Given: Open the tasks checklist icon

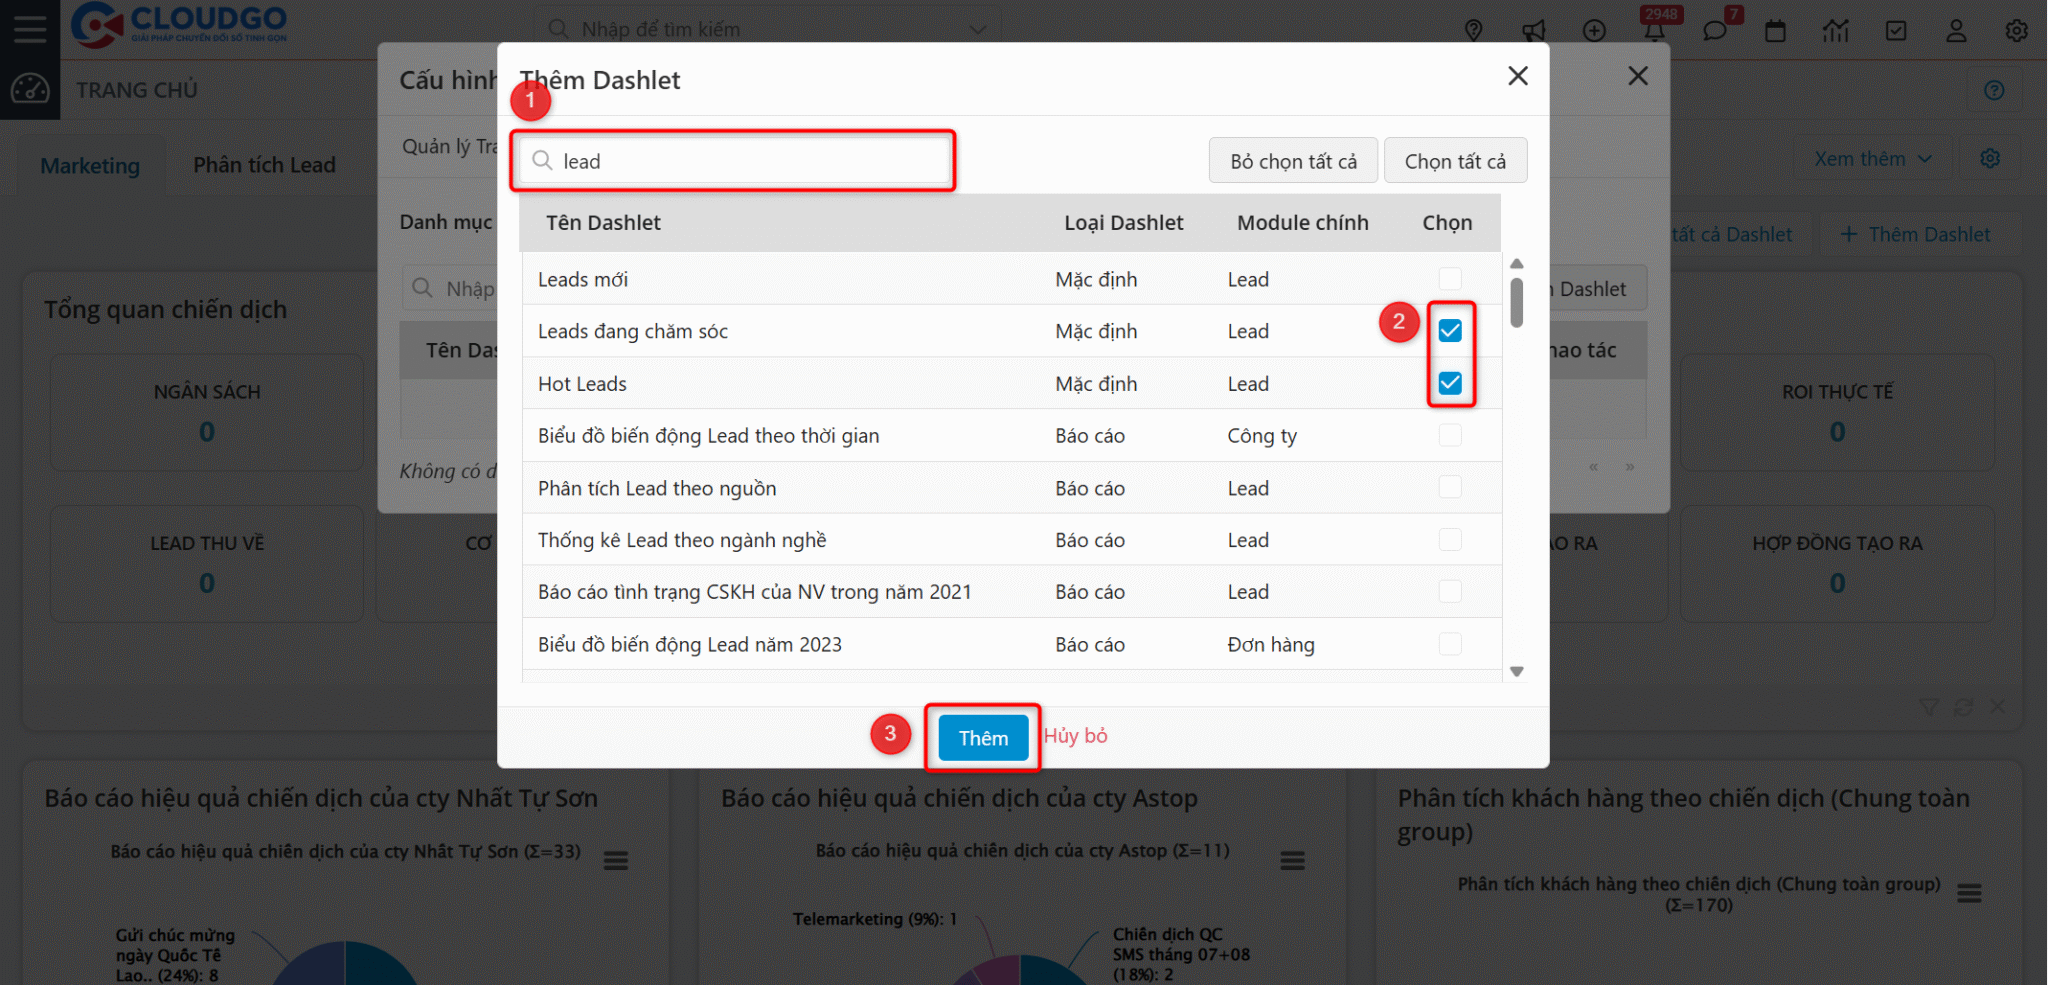Looking at the screenshot, I should [x=1896, y=30].
